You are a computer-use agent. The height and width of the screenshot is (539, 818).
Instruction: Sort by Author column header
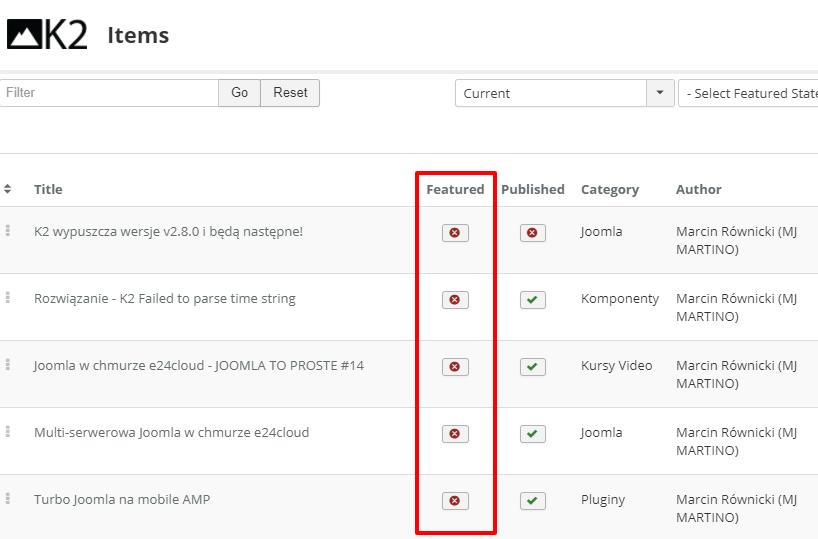[x=699, y=189]
